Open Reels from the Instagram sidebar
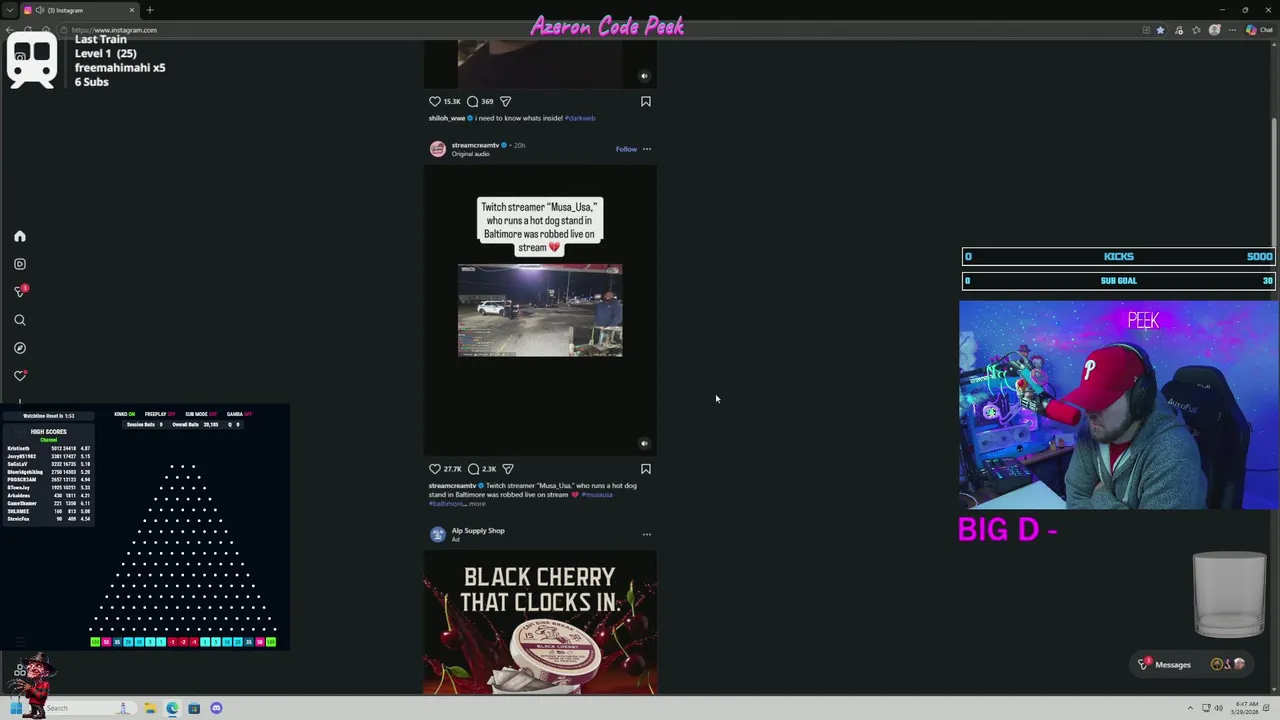1280x720 pixels. tap(19, 264)
